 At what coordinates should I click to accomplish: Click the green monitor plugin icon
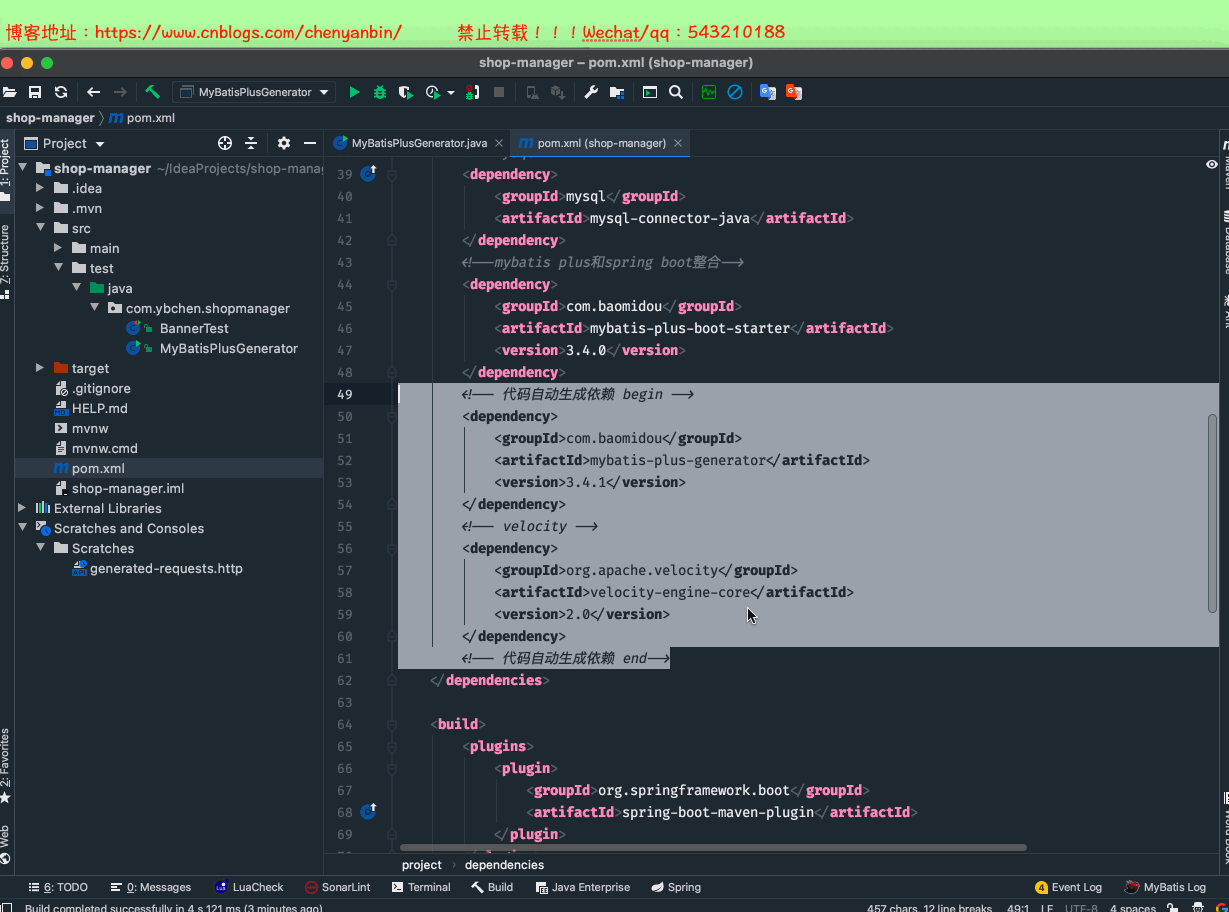[709, 92]
